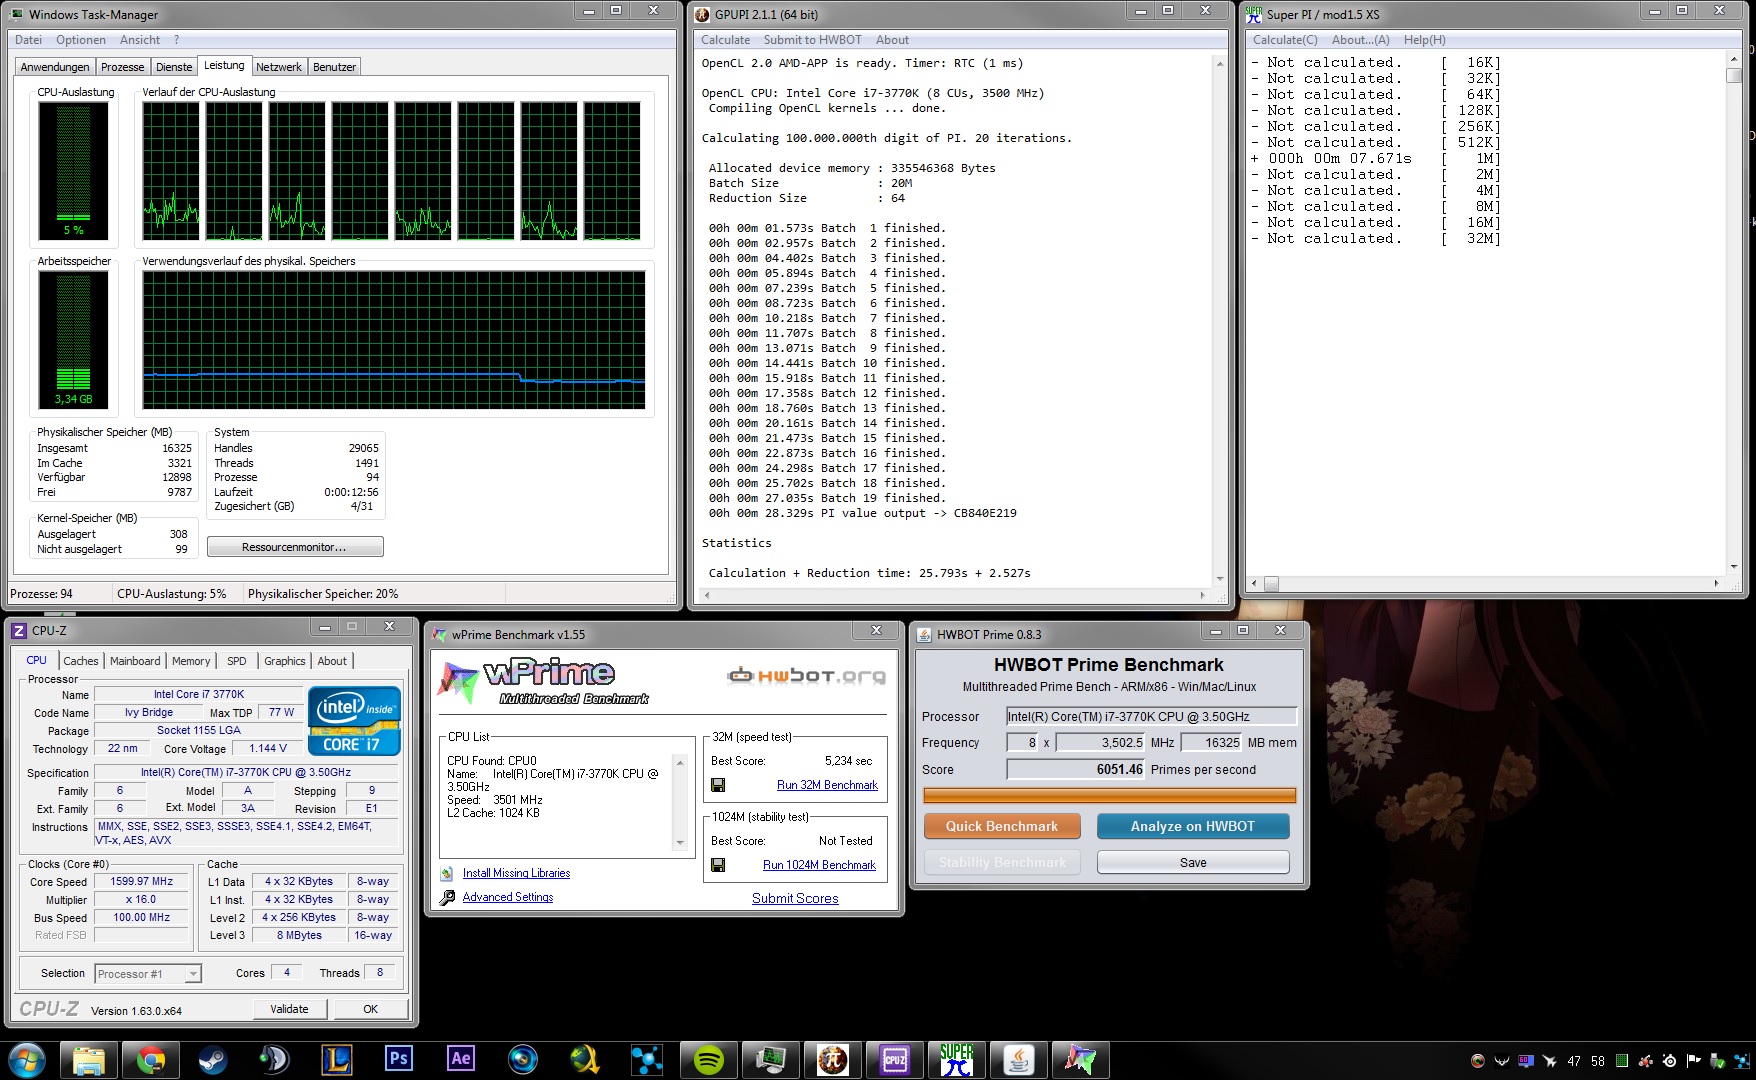
Task: Click the HWBOT Prime orange progress bar
Action: [1109, 796]
